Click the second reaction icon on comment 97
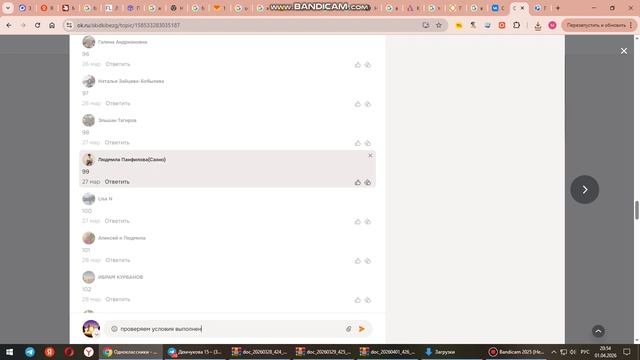Viewport: 640px width, 360px height. coord(368,104)
